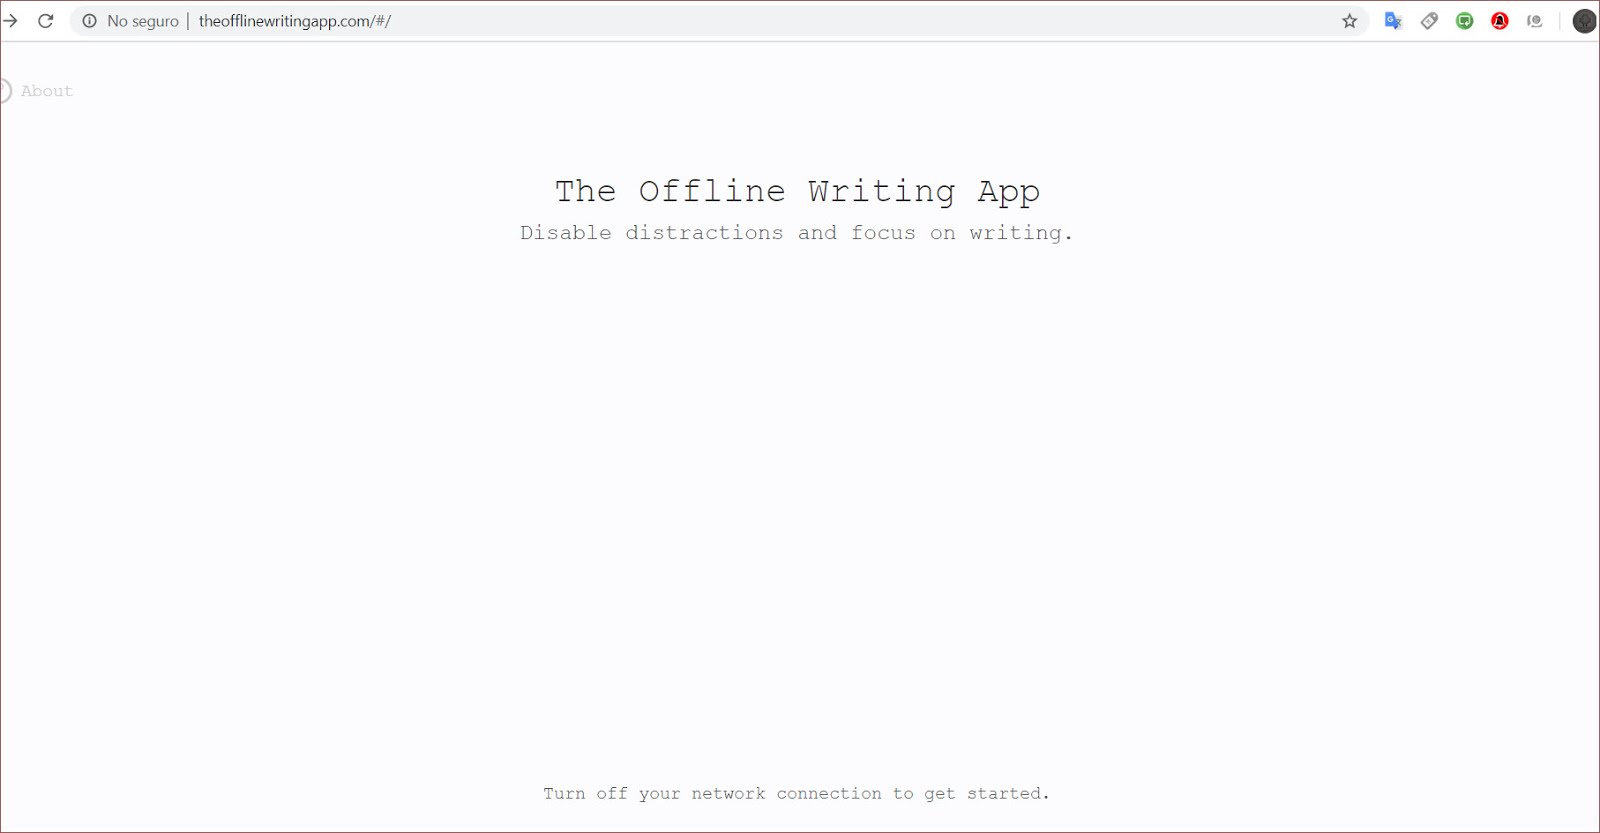Click the word 'App' in the heading
The image size is (1600, 833).
[x=1008, y=191]
